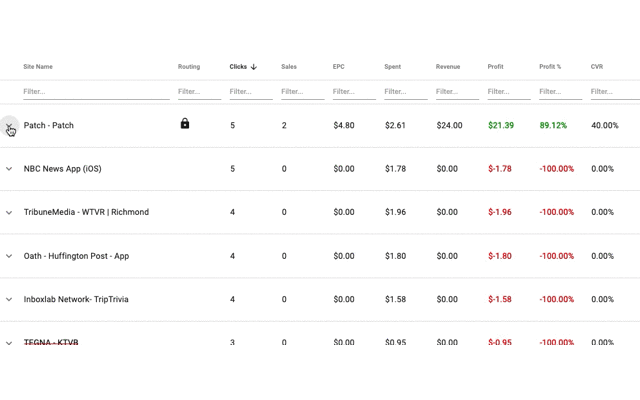Sort by Revenue column header
Viewport: 640px width, 400px height.
(448, 67)
